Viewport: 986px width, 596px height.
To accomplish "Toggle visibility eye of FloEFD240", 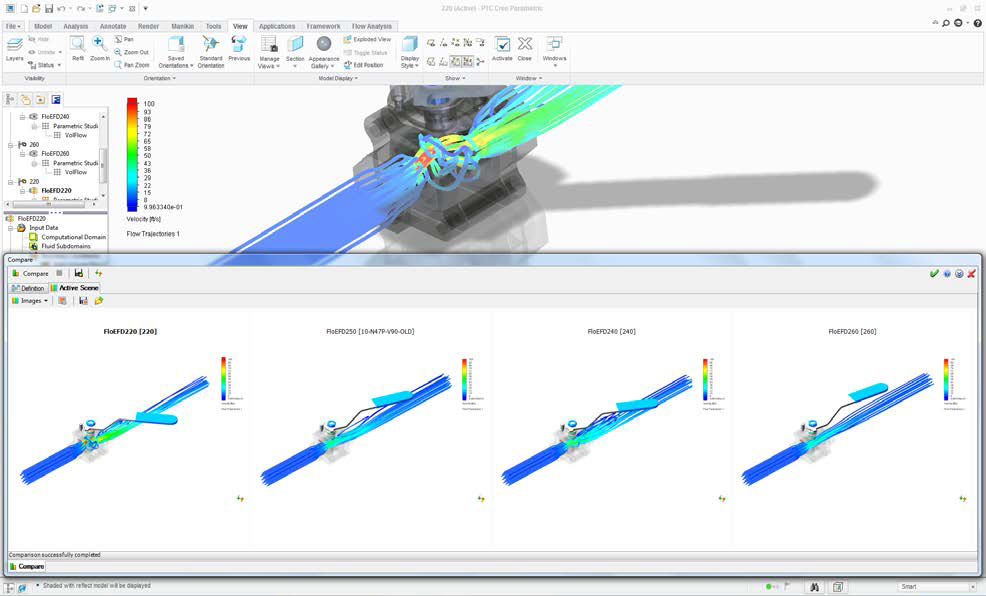I will [x=33, y=117].
